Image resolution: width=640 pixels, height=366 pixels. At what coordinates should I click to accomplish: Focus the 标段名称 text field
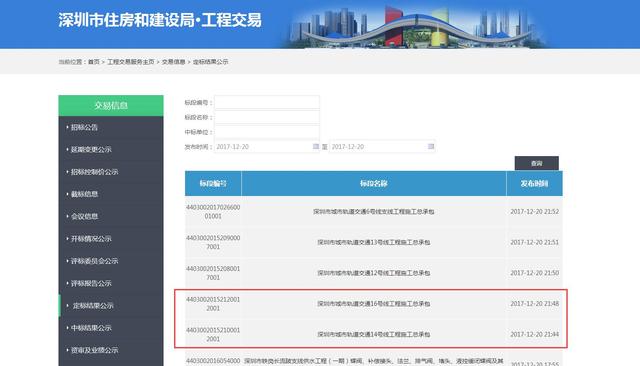pyautogui.click(x=267, y=118)
